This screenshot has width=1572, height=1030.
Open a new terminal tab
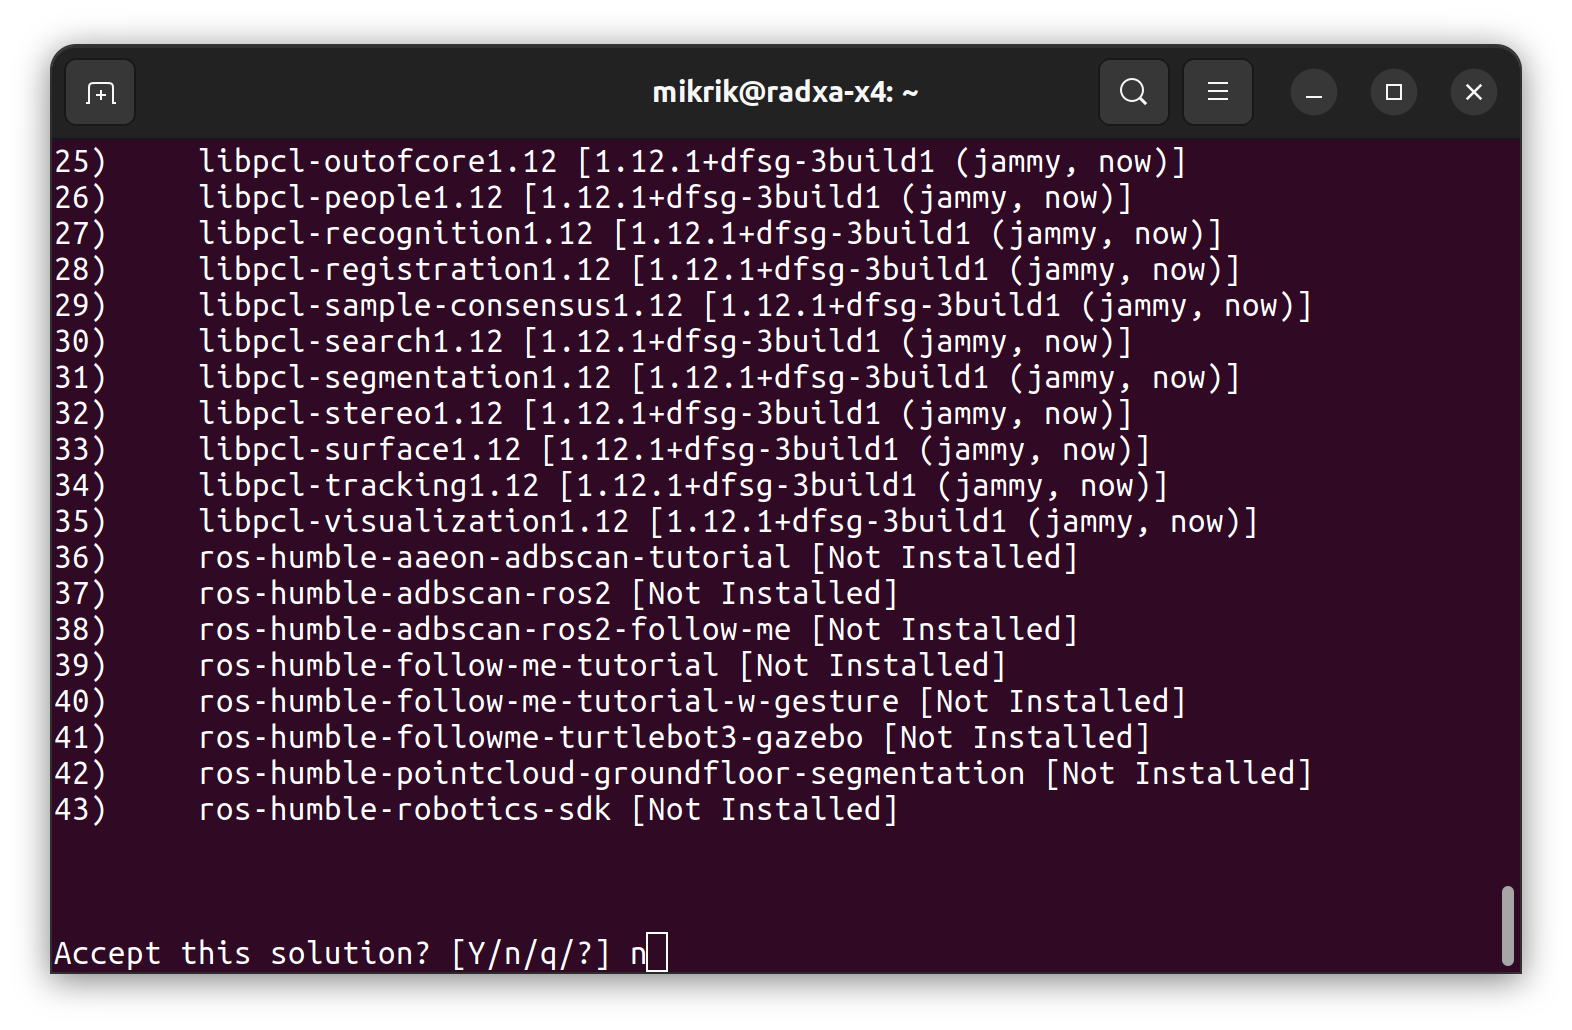tap(100, 93)
